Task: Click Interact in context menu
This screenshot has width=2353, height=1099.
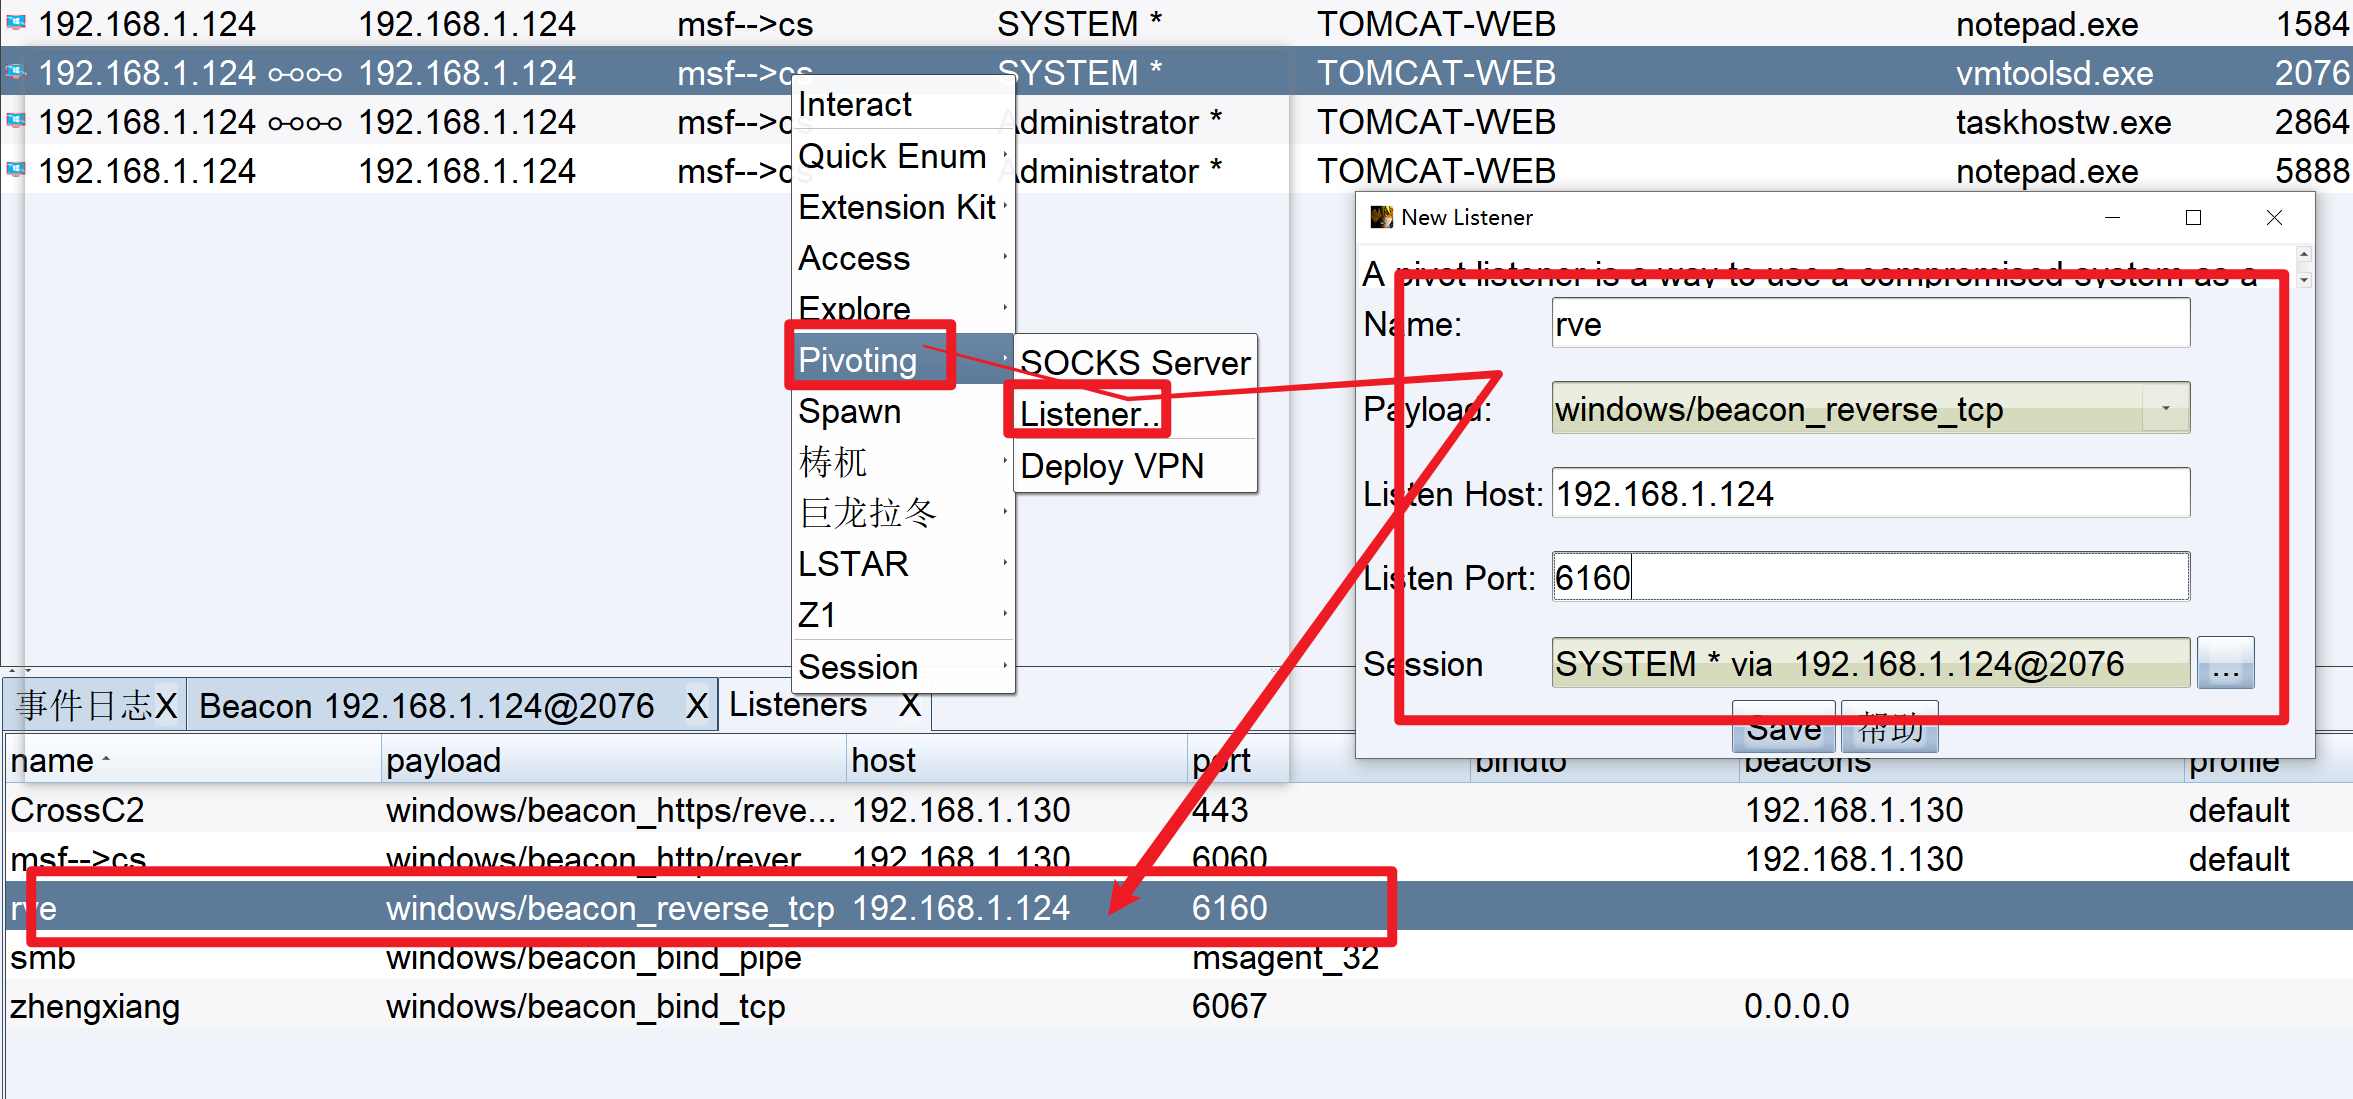Action: pyautogui.click(x=855, y=104)
